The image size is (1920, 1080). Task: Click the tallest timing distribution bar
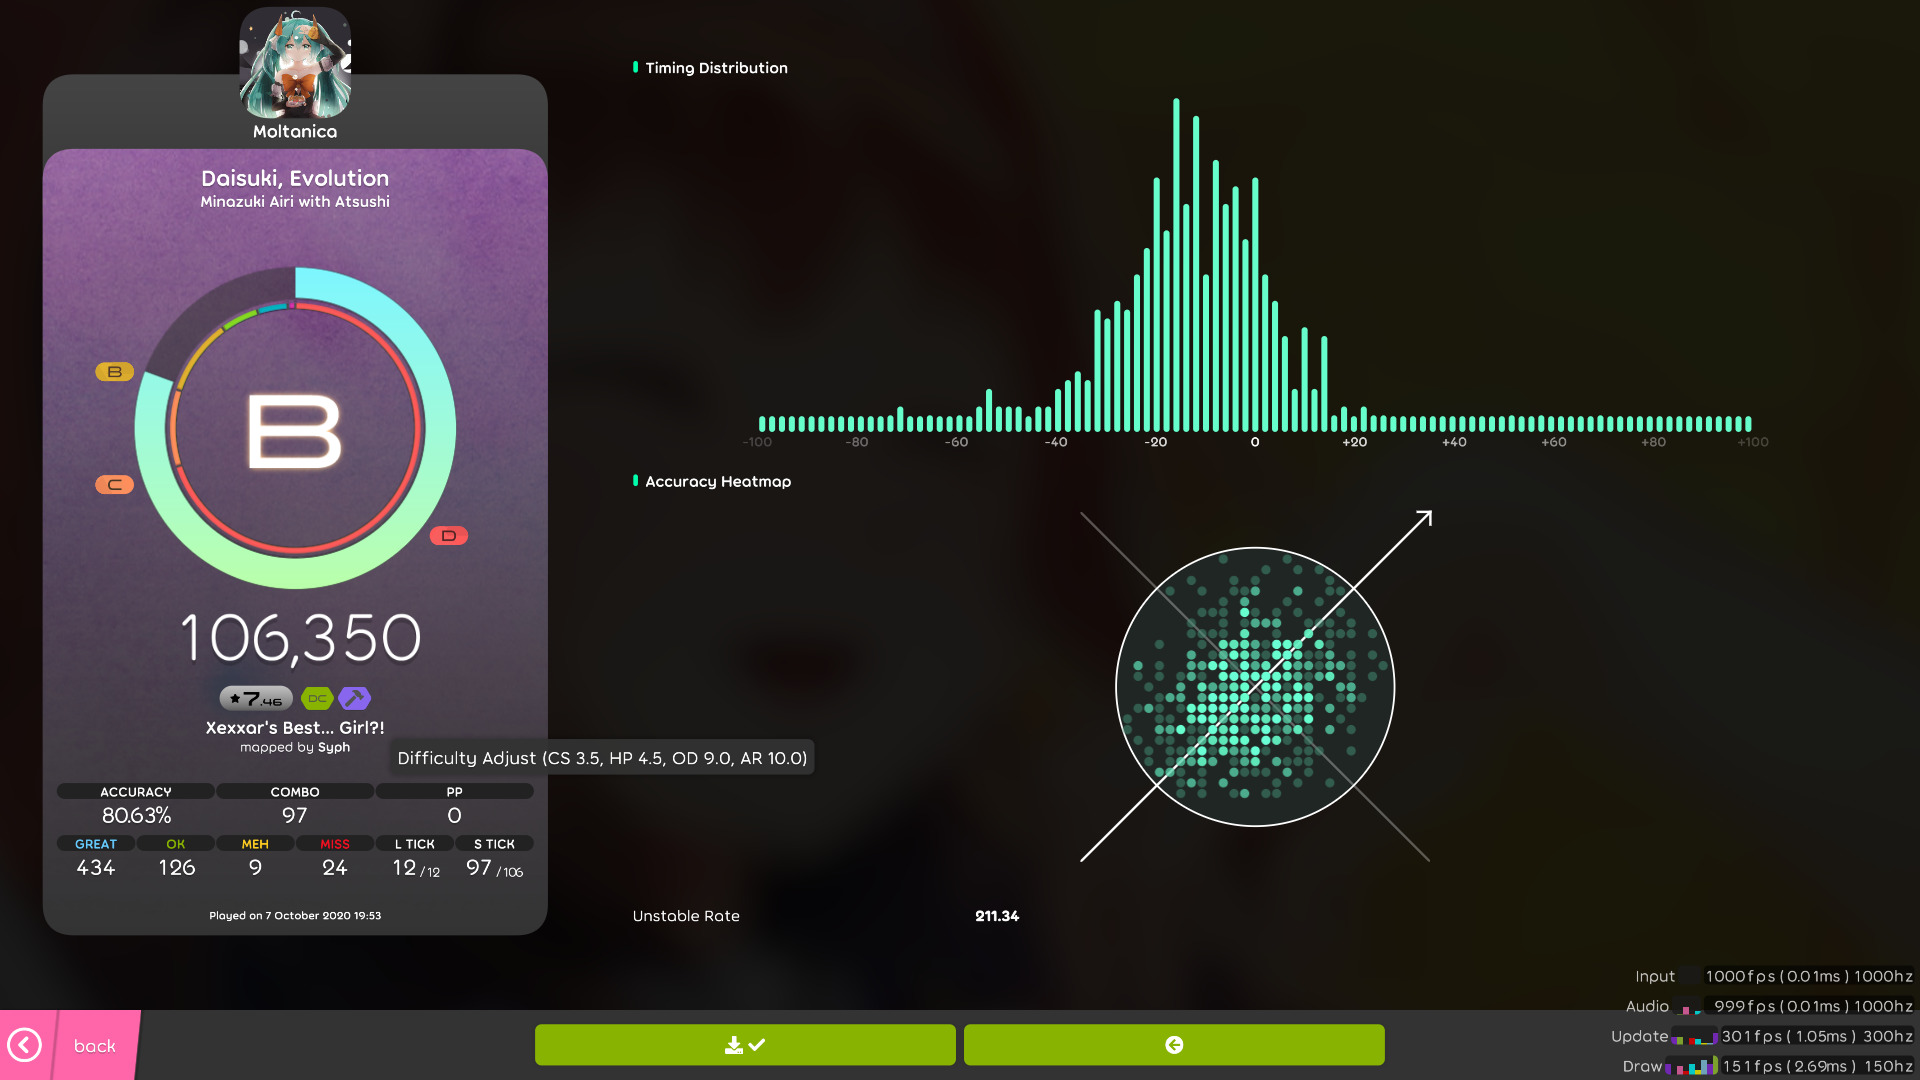(1176, 265)
